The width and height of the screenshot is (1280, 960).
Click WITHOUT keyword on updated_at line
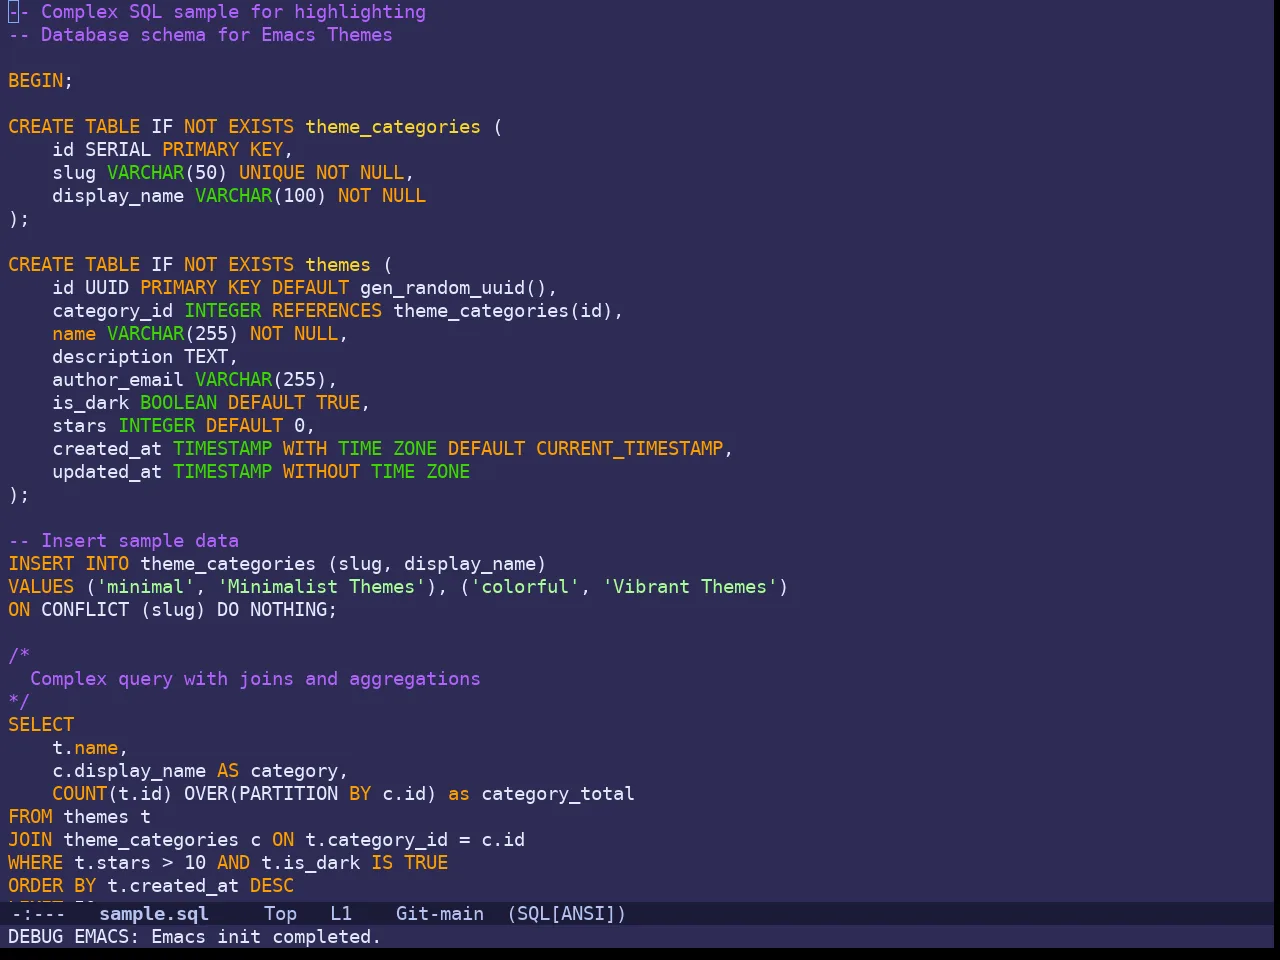pyautogui.click(x=321, y=472)
